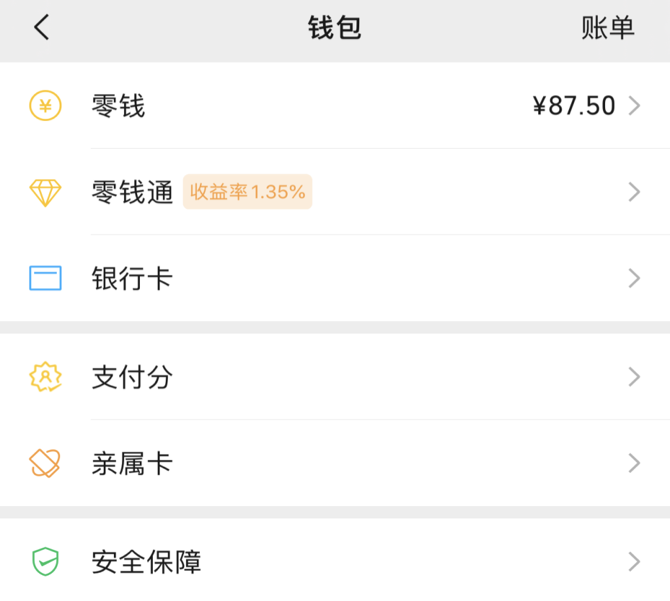Click the orange 亲属卡 icon
Viewport: 670px width, 601px height.
coord(44,463)
